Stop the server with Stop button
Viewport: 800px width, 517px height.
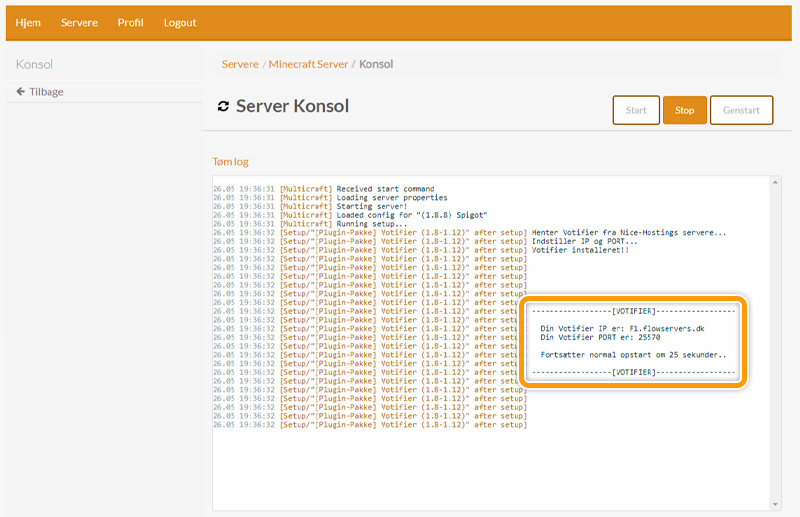684,110
